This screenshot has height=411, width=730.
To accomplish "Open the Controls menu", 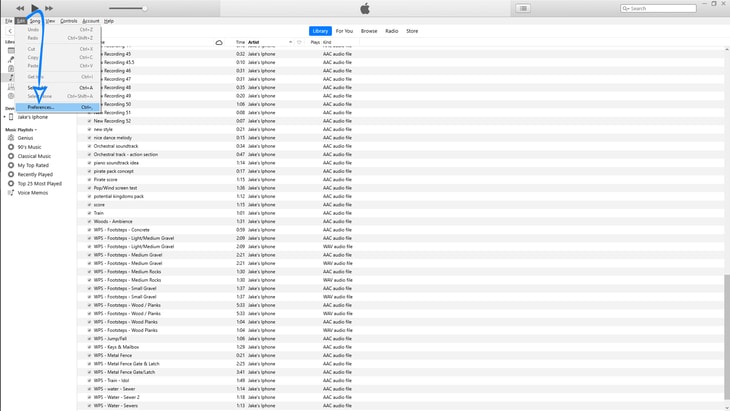I will (68, 21).
